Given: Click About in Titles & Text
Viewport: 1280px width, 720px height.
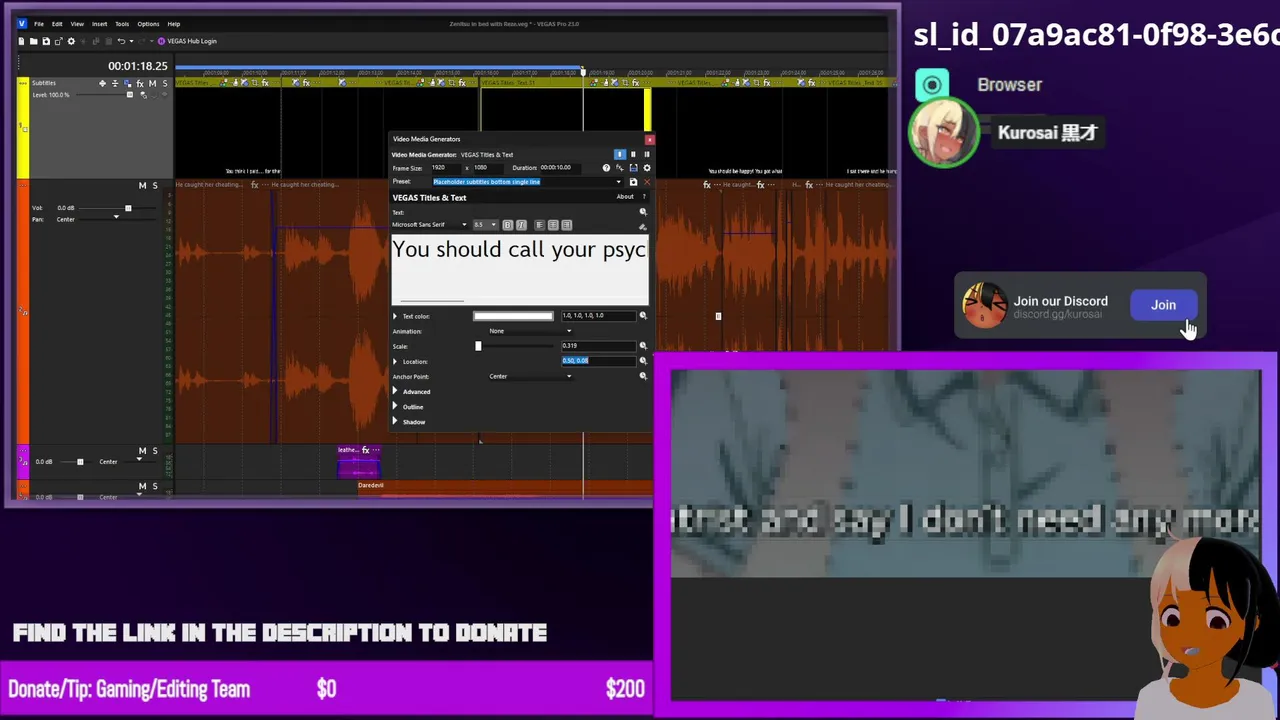Looking at the screenshot, I should pyautogui.click(x=625, y=197).
